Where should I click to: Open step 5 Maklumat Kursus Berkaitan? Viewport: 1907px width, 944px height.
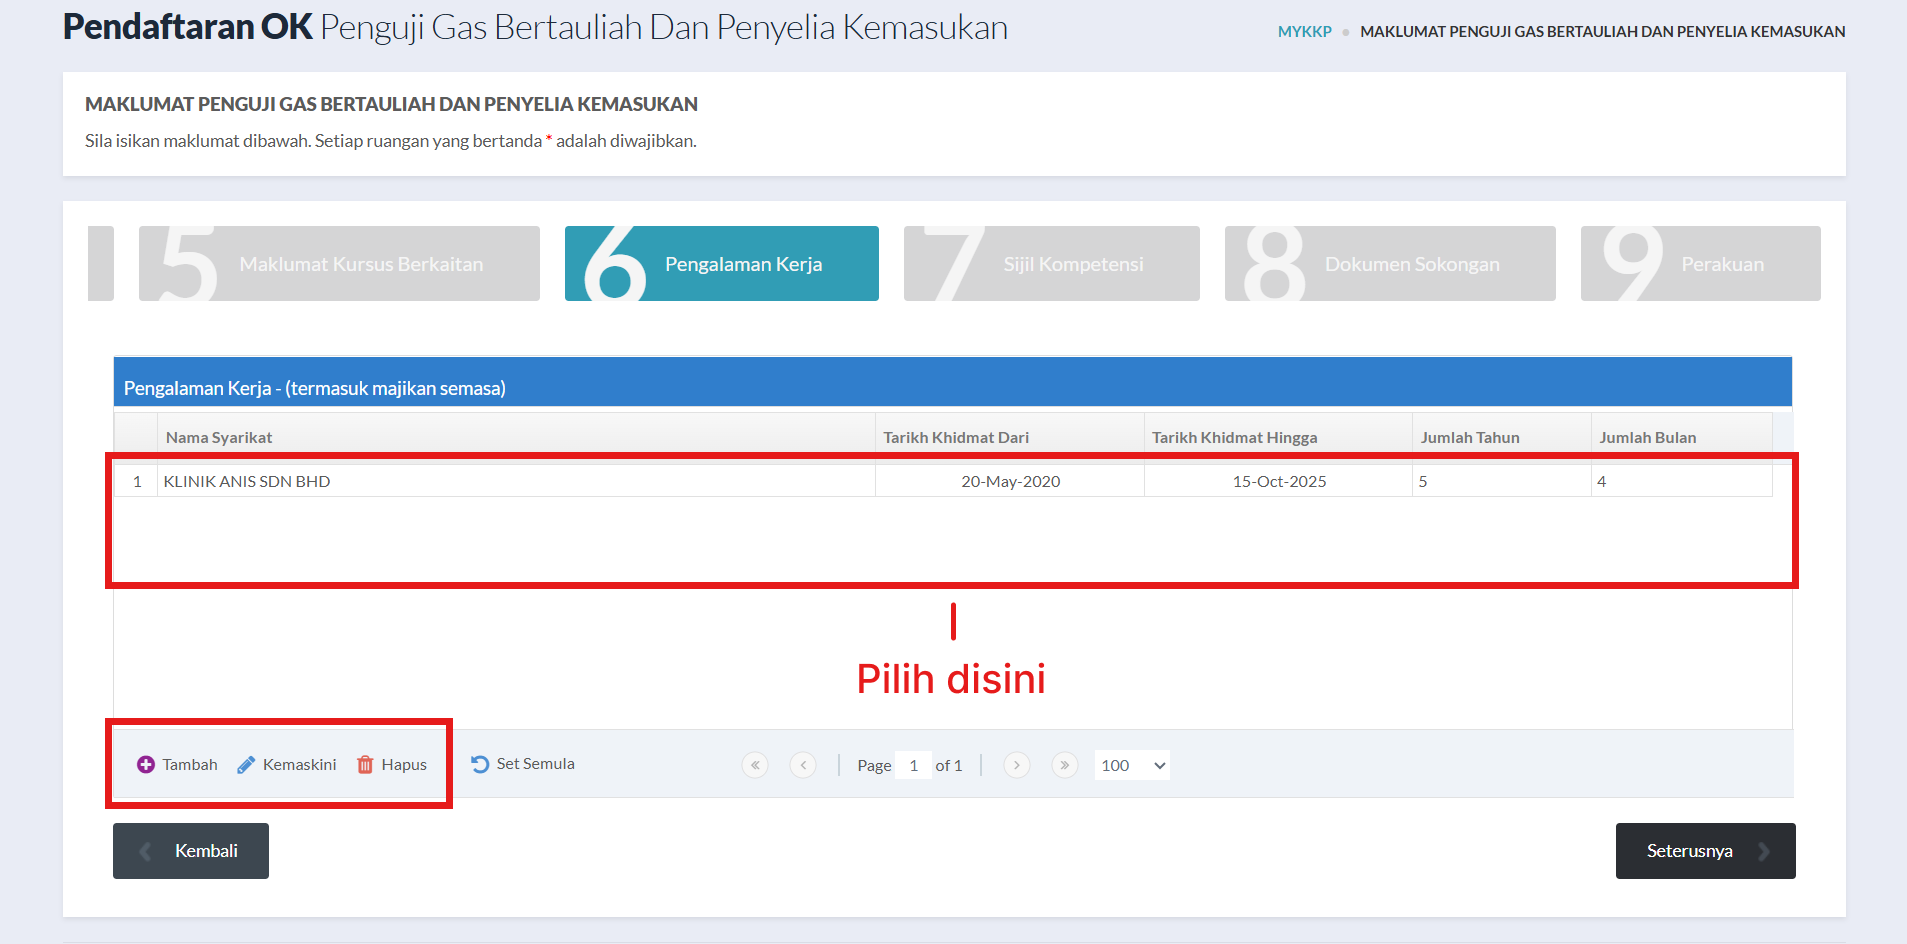click(x=339, y=264)
